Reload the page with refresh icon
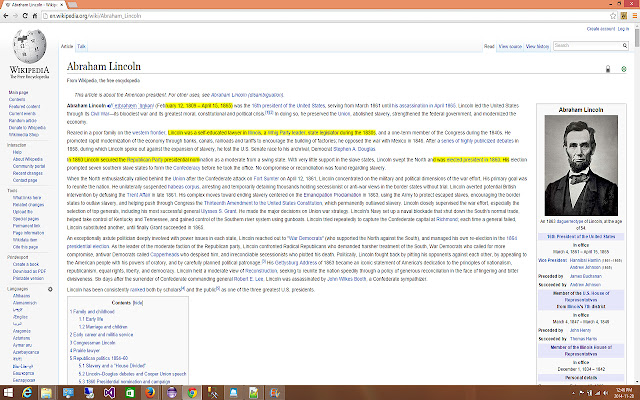640x400 pixels. click(25, 16)
